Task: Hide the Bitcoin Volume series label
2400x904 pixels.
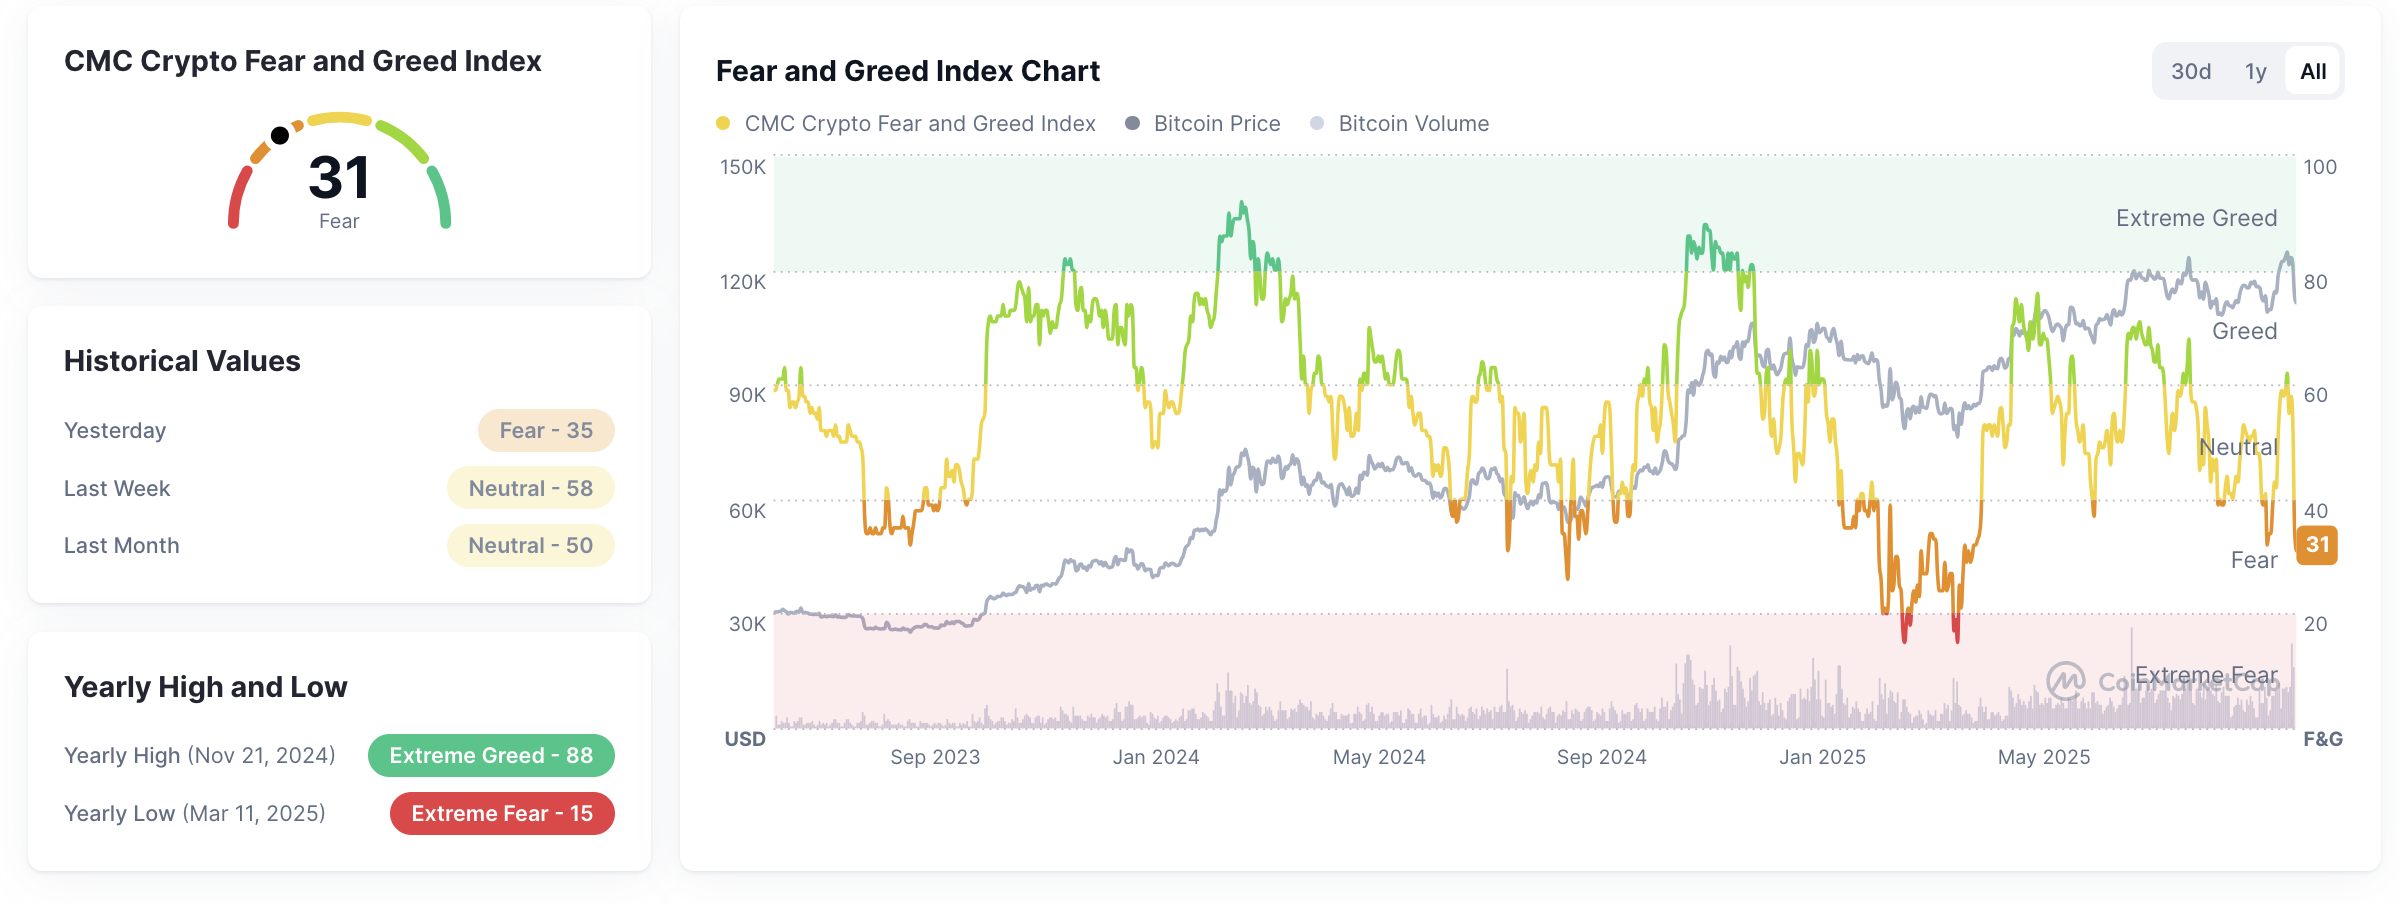Action: (1413, 123)
